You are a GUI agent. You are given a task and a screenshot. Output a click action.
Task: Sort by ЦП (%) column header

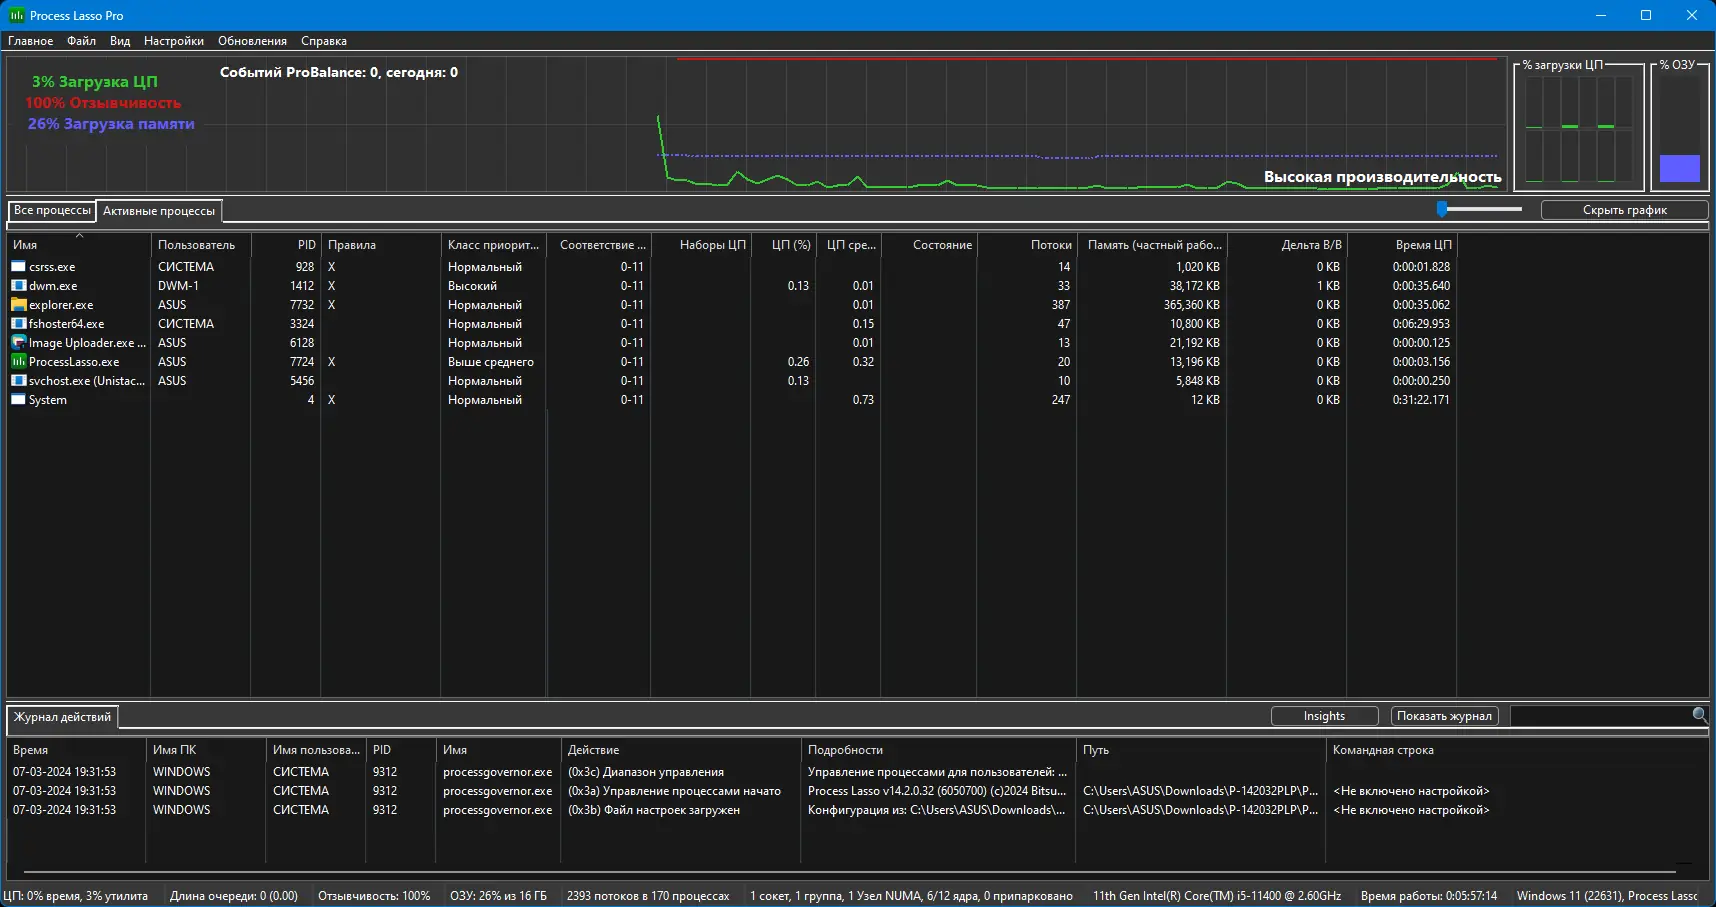click(783, 245)
